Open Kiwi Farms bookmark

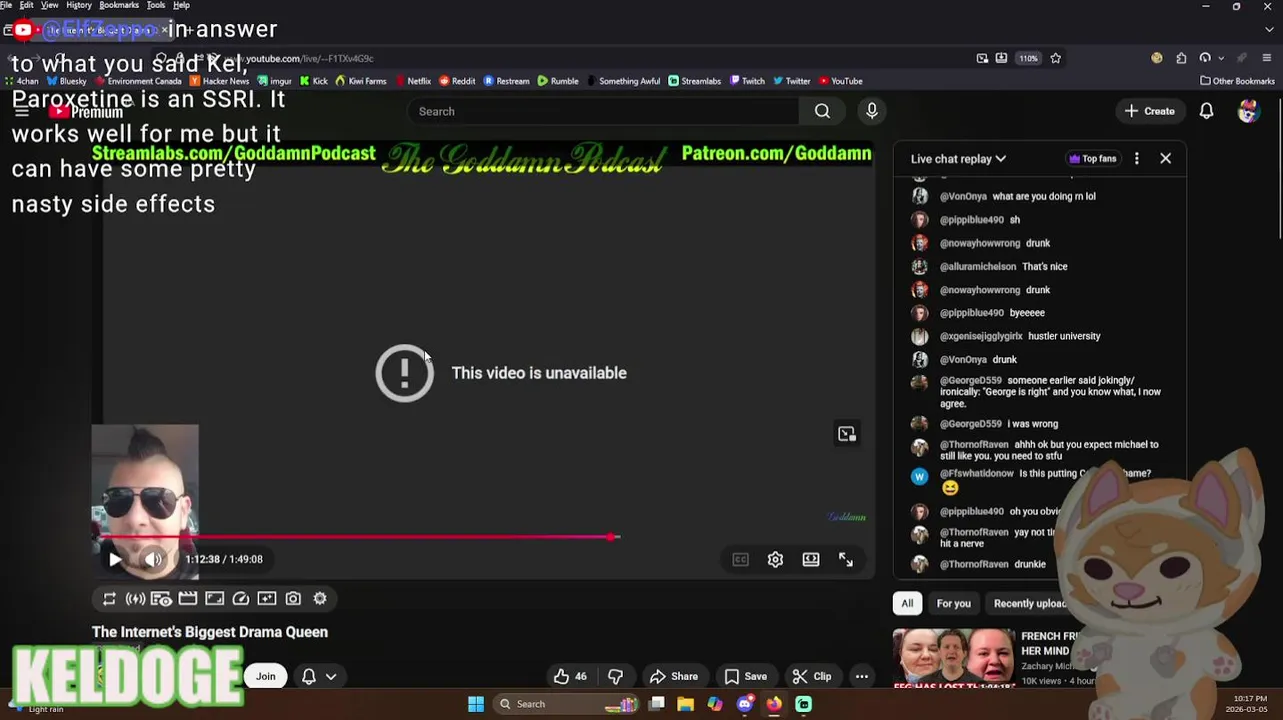361,81
